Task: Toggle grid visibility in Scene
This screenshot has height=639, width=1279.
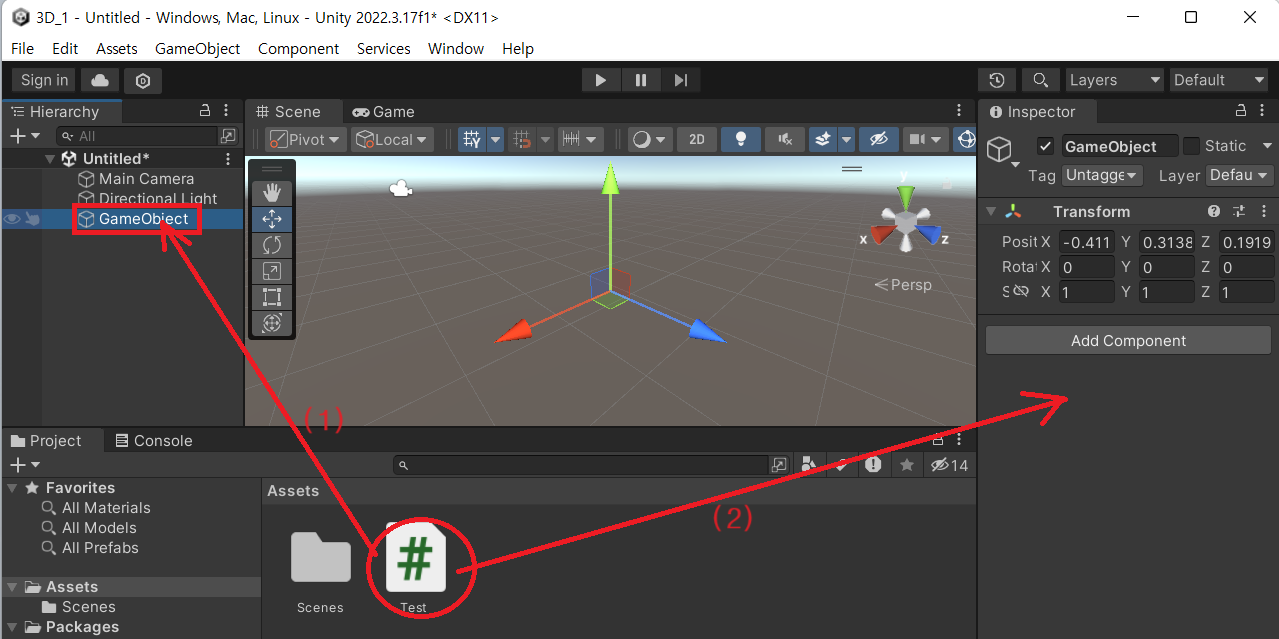Action: pos(473,140)
